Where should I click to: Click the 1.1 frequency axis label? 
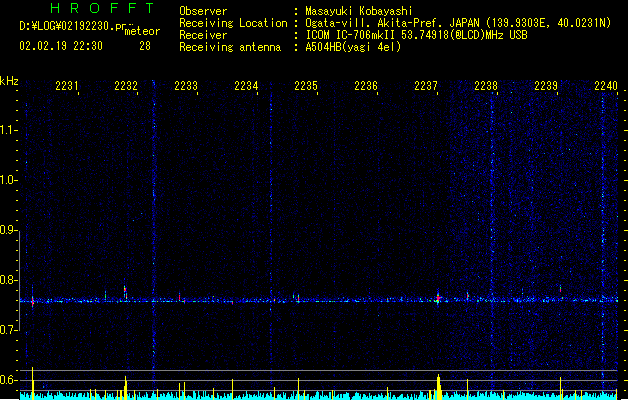(x=9, y=130)
